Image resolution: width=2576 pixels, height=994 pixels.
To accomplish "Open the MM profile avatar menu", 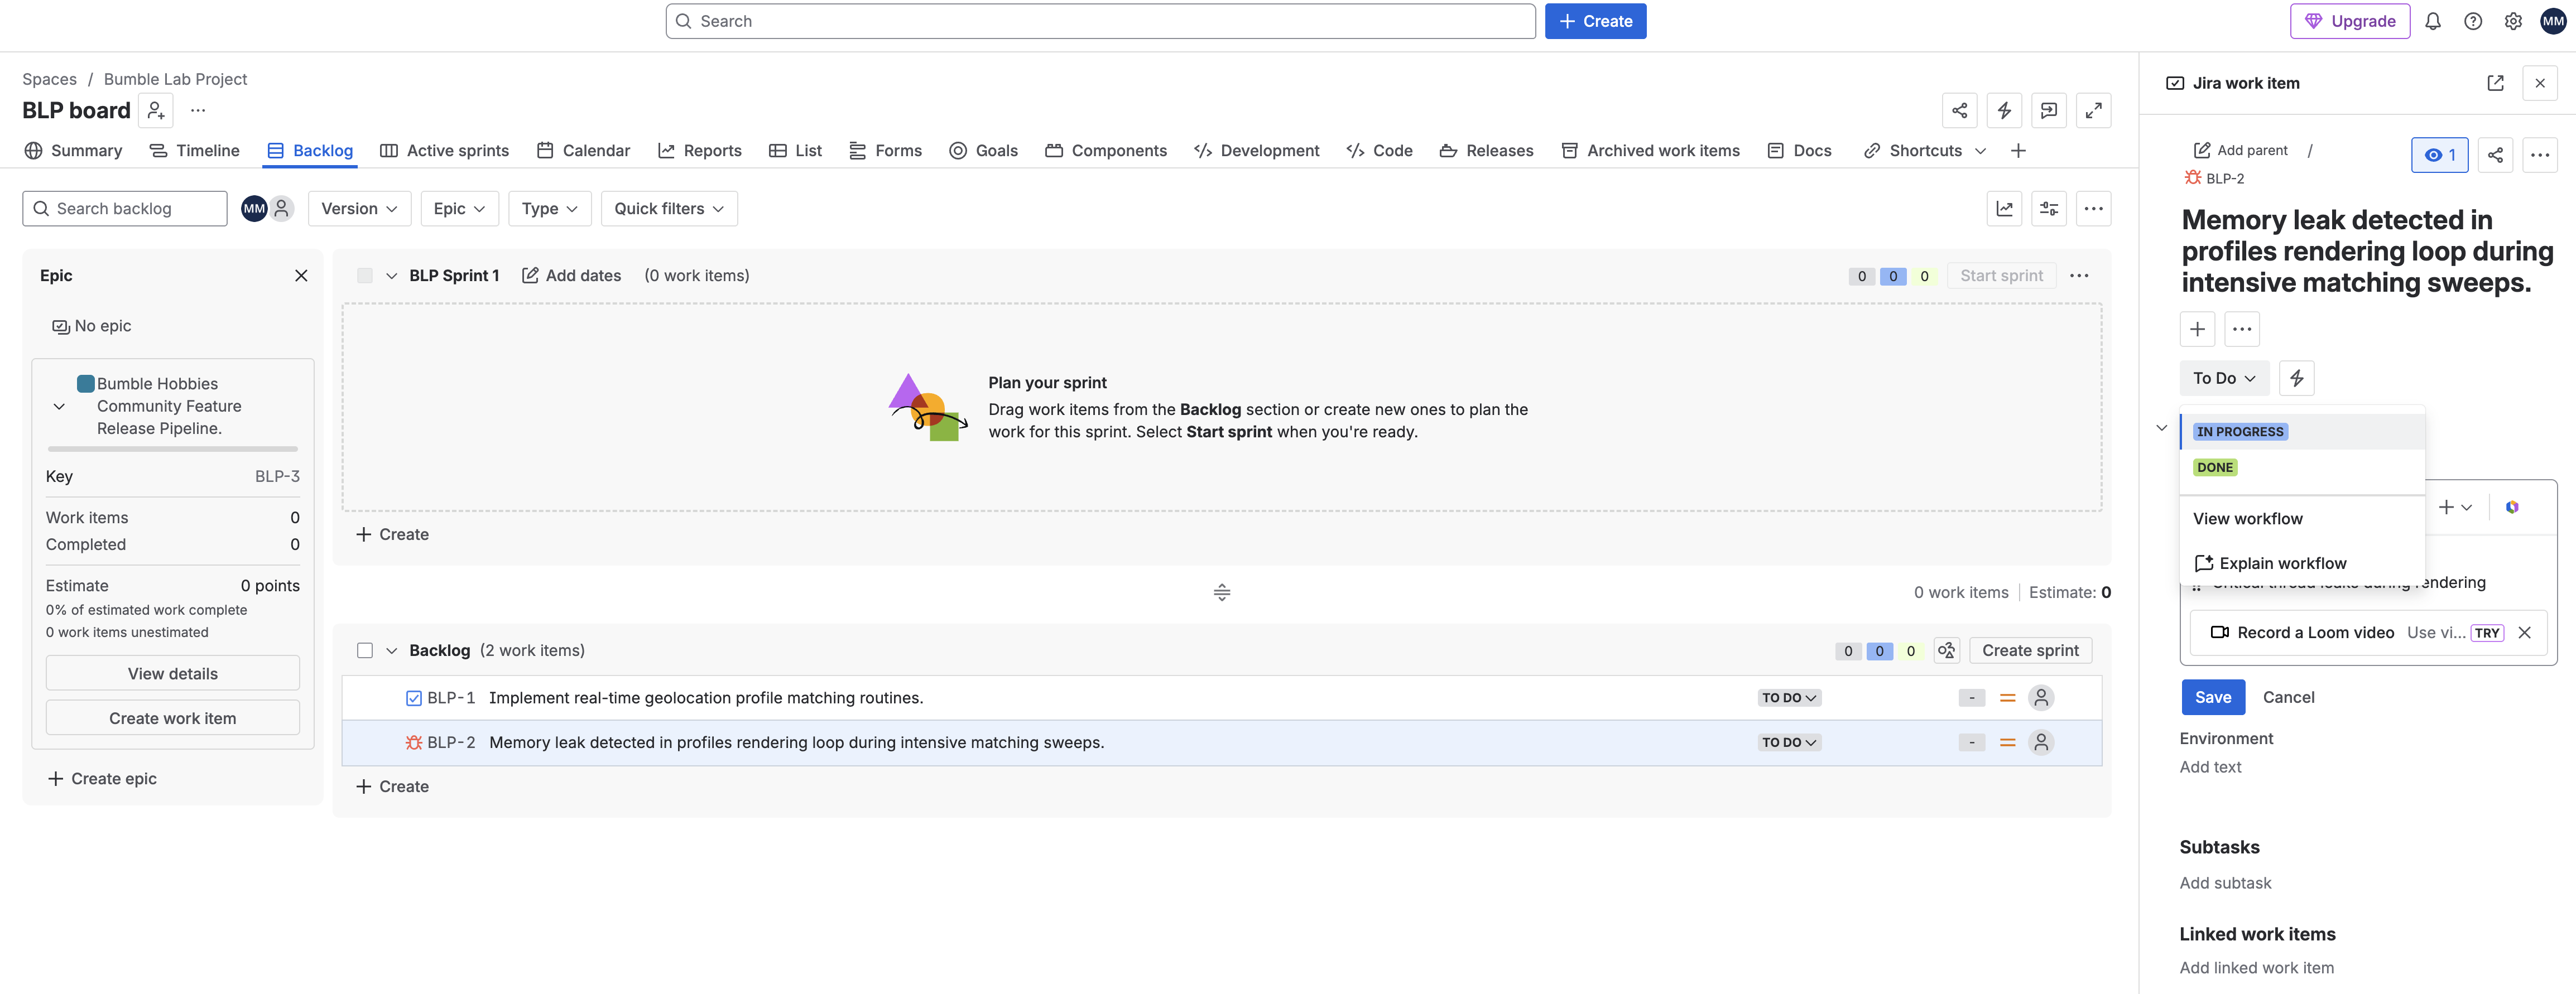I will (x=2553, y=21).
